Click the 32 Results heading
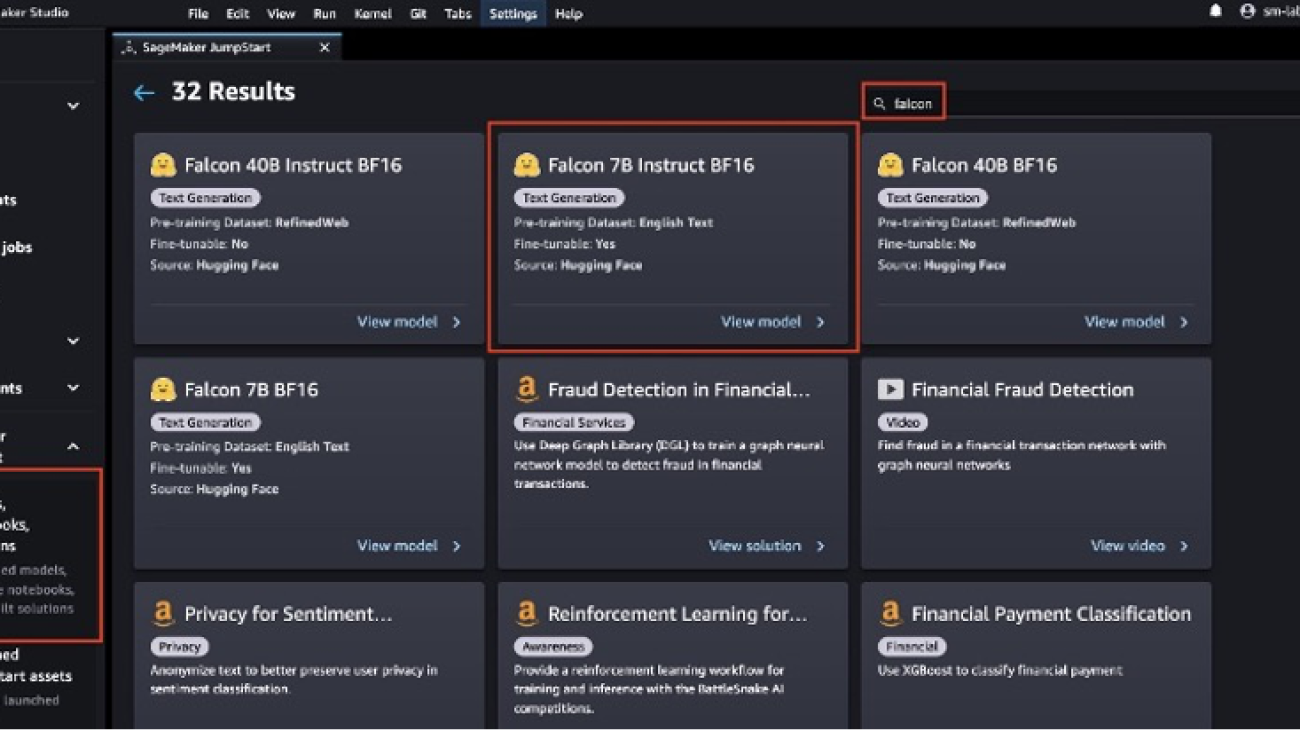Screen dimensions: 1300x731 233,92
